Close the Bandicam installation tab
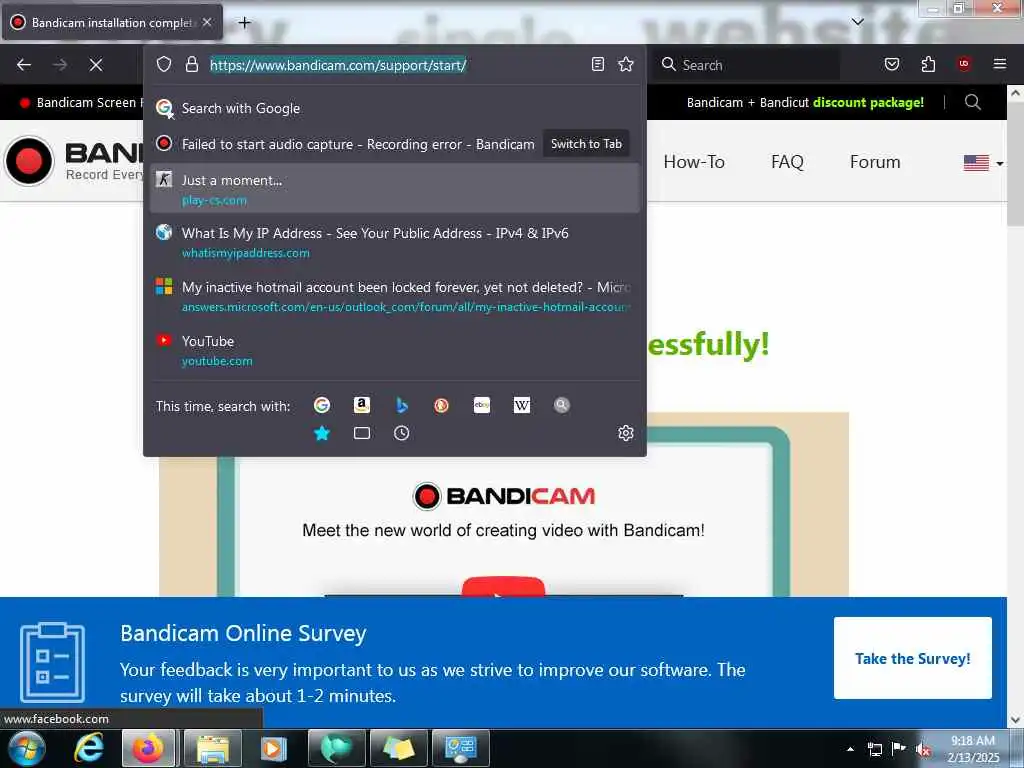This screenshot has height=768, width=1024. coord(207,22)
